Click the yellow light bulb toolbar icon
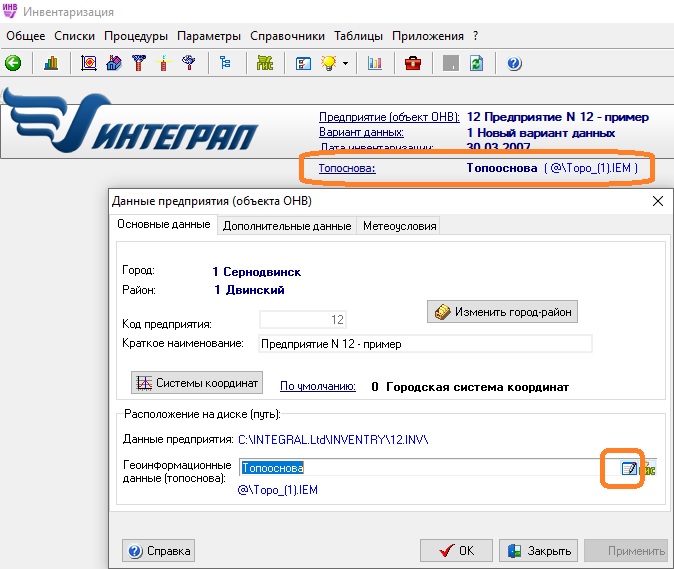Screen dimensions: 674x569 [328, 63]
